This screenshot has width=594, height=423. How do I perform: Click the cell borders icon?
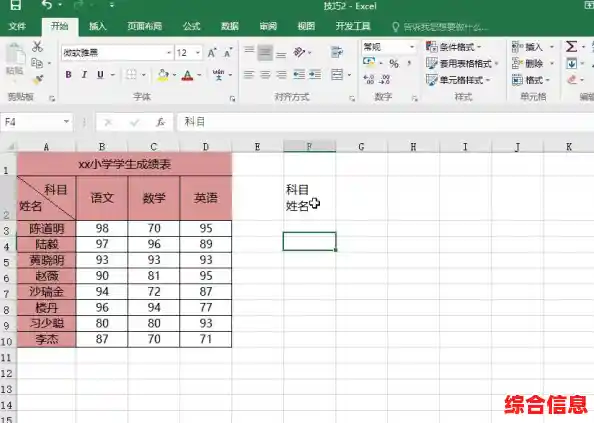tap(131, 75)
